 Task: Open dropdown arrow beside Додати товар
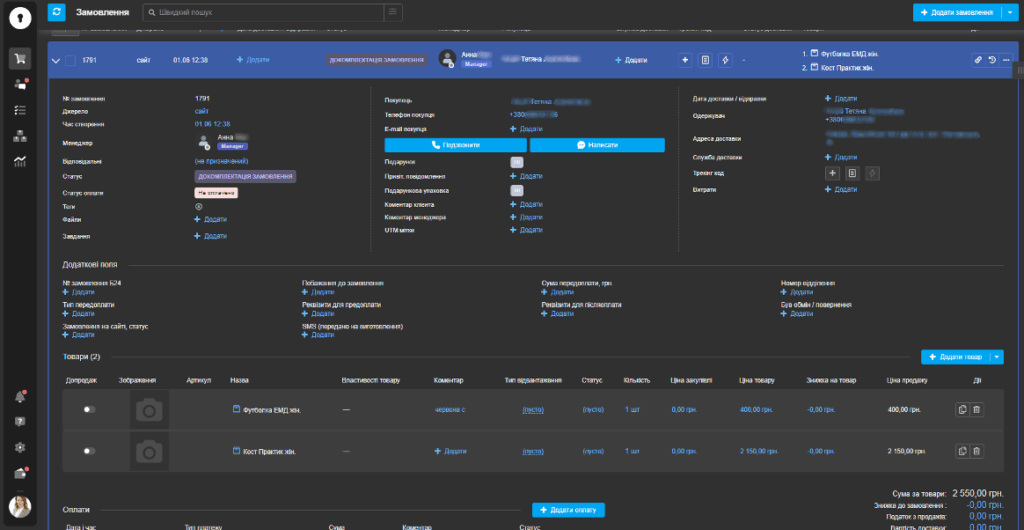click(997, 357)
